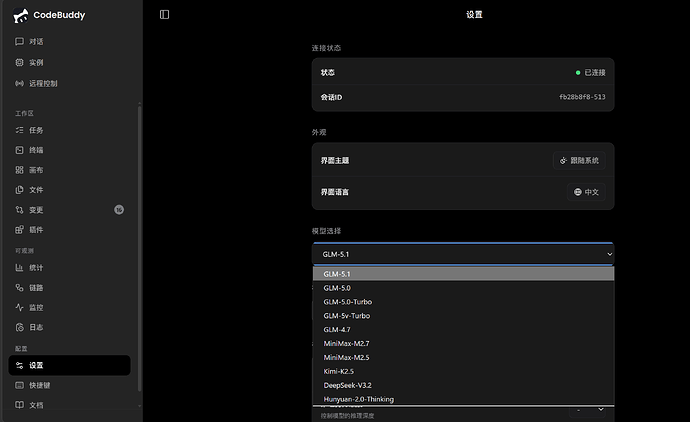Click the badge on the 变更 row
The width and height of the screenshot is (690, 422).
click(x=119, y=210)
